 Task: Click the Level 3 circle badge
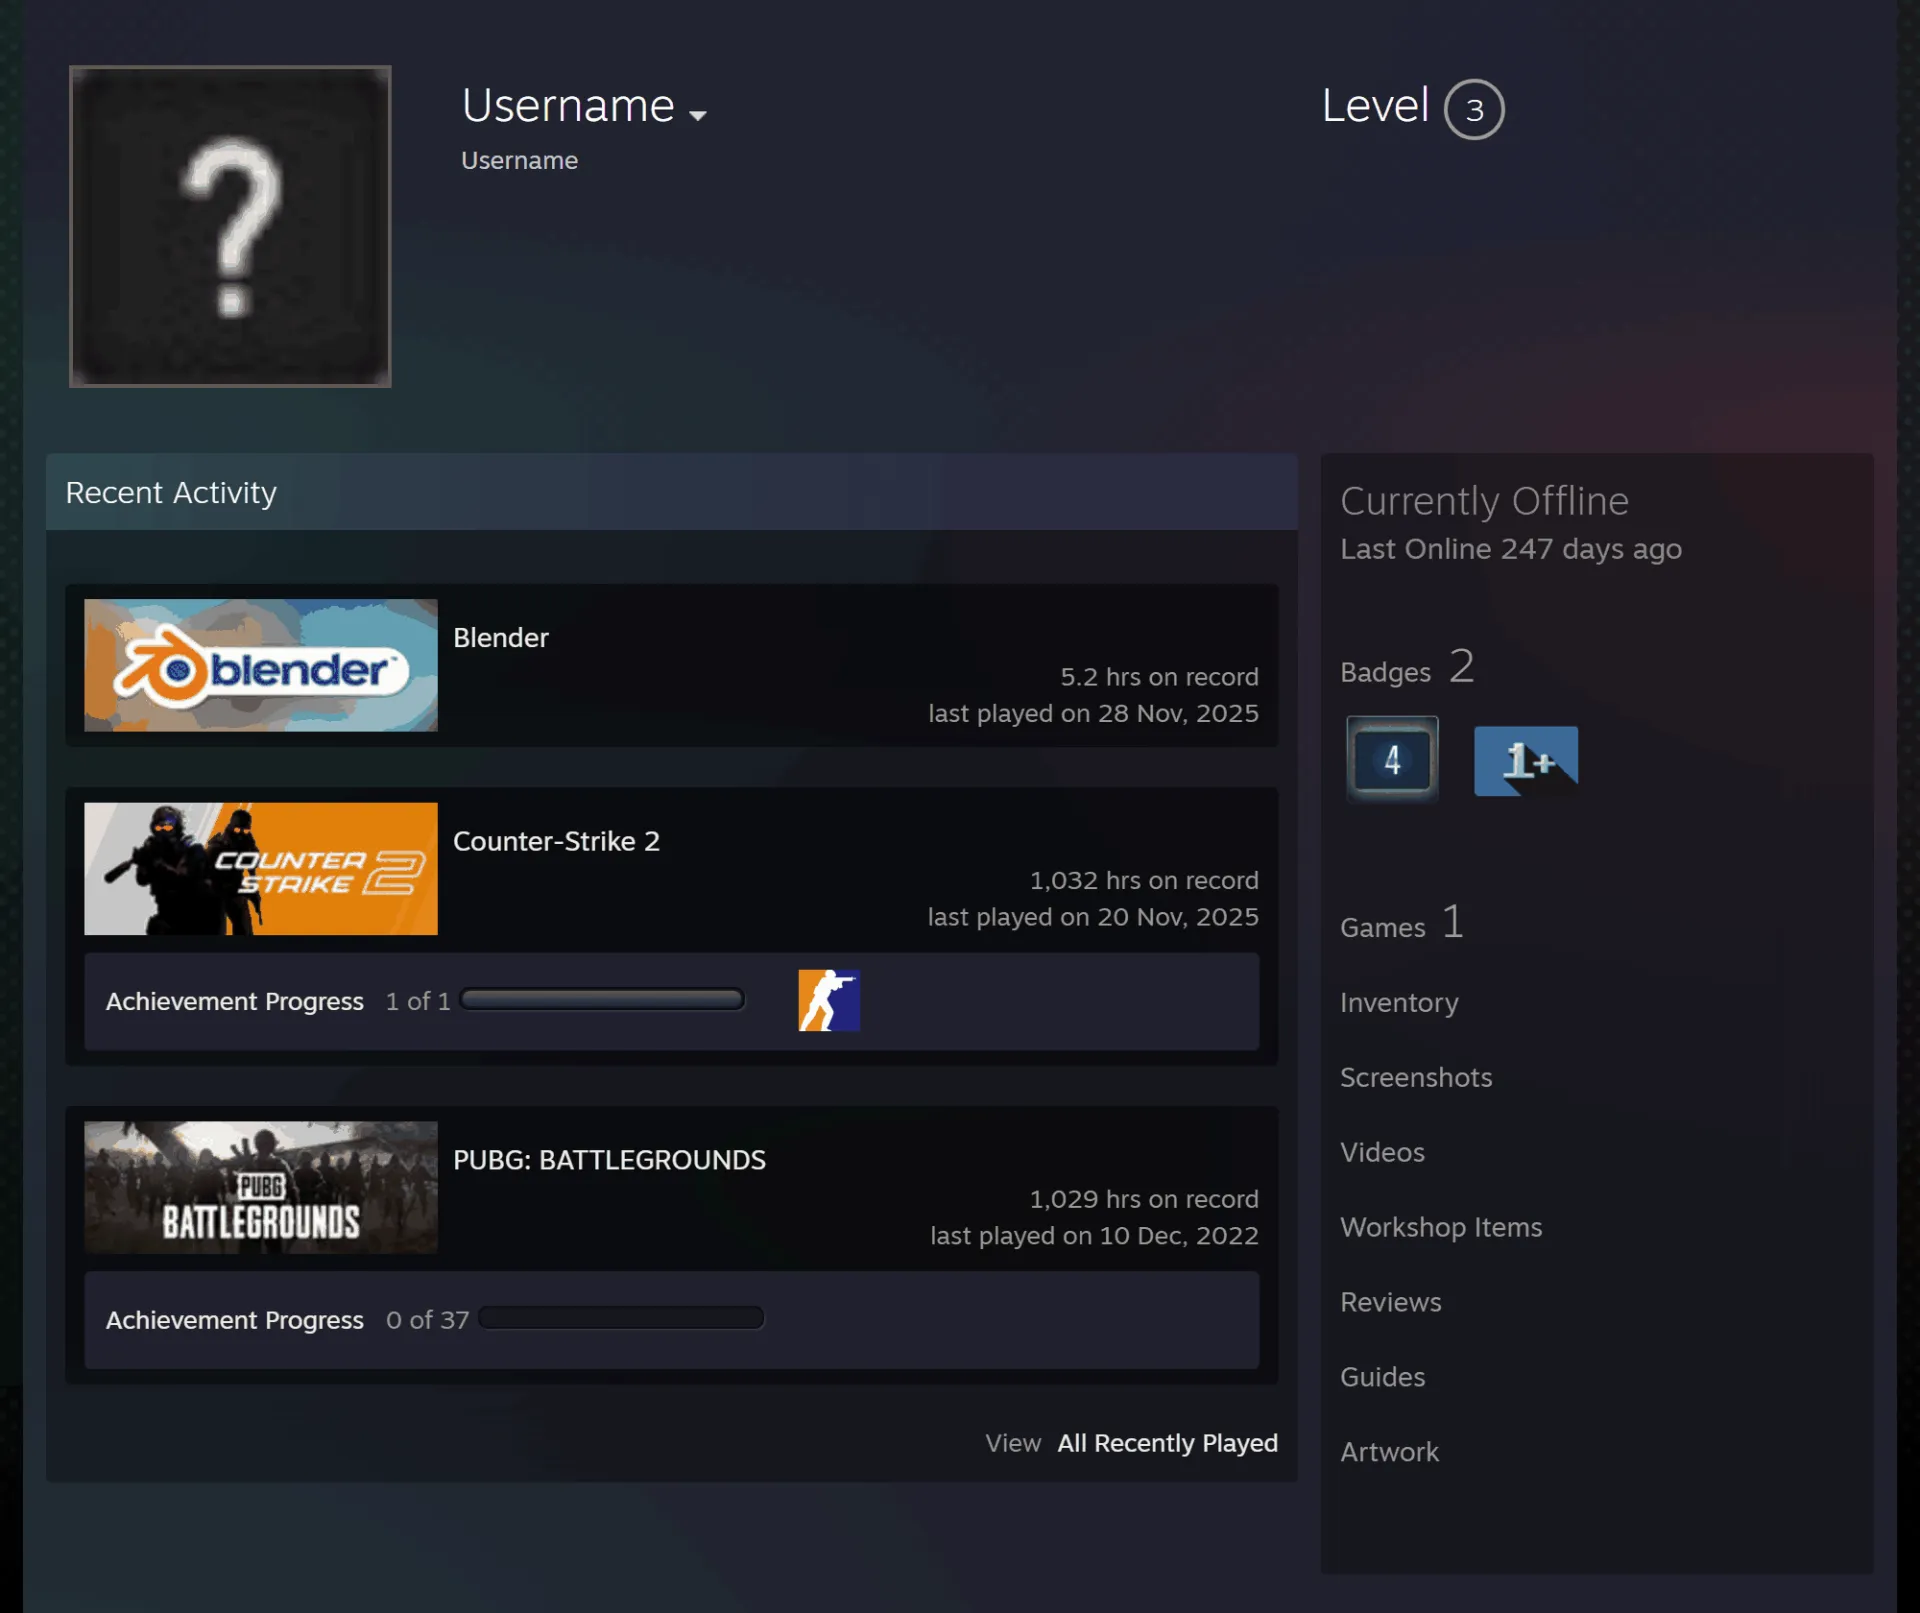click(x=1474, y=109)
